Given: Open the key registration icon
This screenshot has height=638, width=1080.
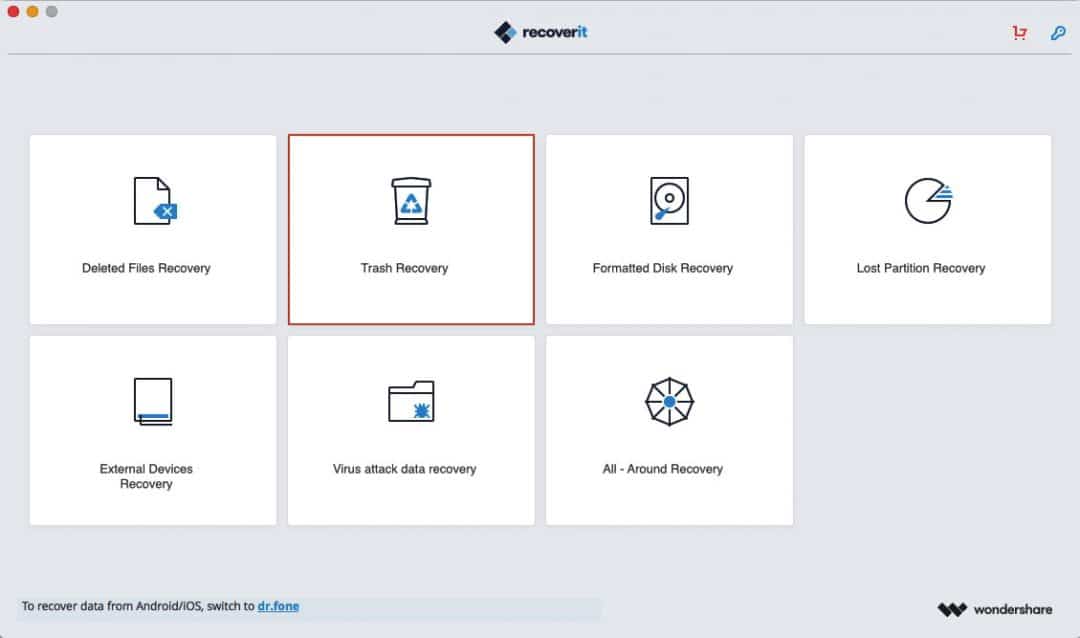Looking at the screenshot, I should 1058,32.
